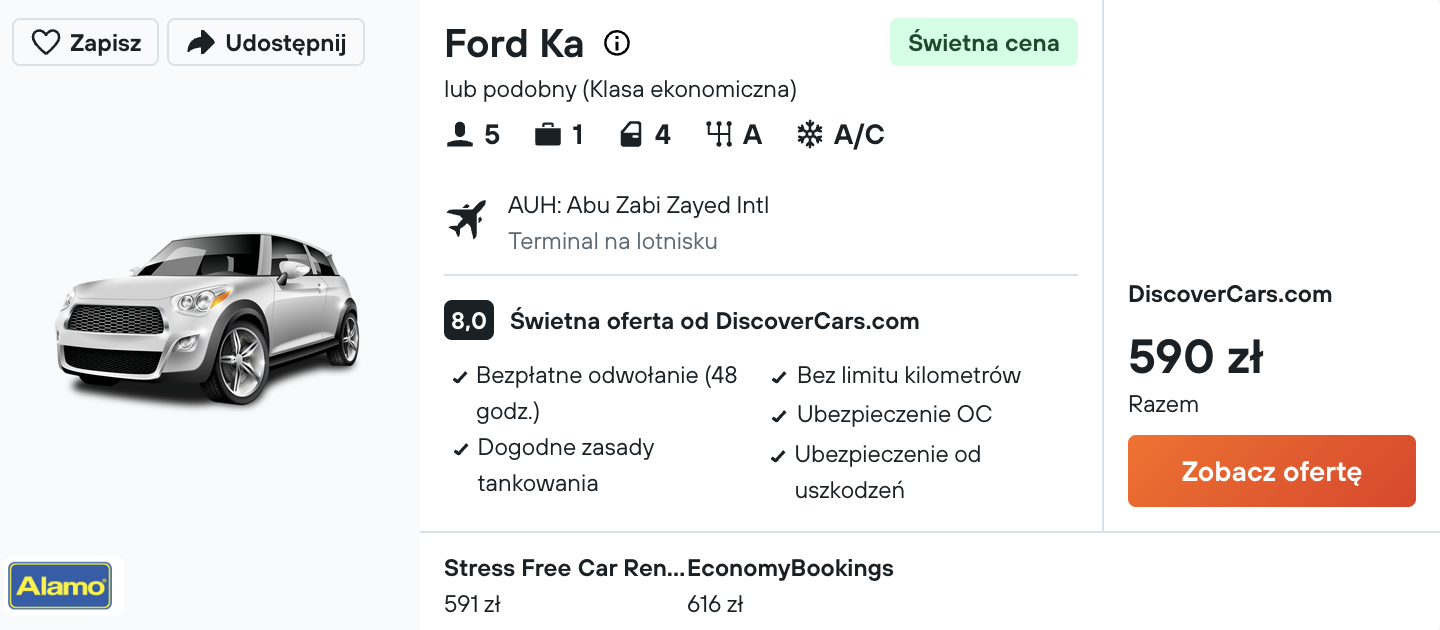Click the airplane pickup location icon
The width and height of the screenshot is (1440, 630).
click(x=466, y=220)
